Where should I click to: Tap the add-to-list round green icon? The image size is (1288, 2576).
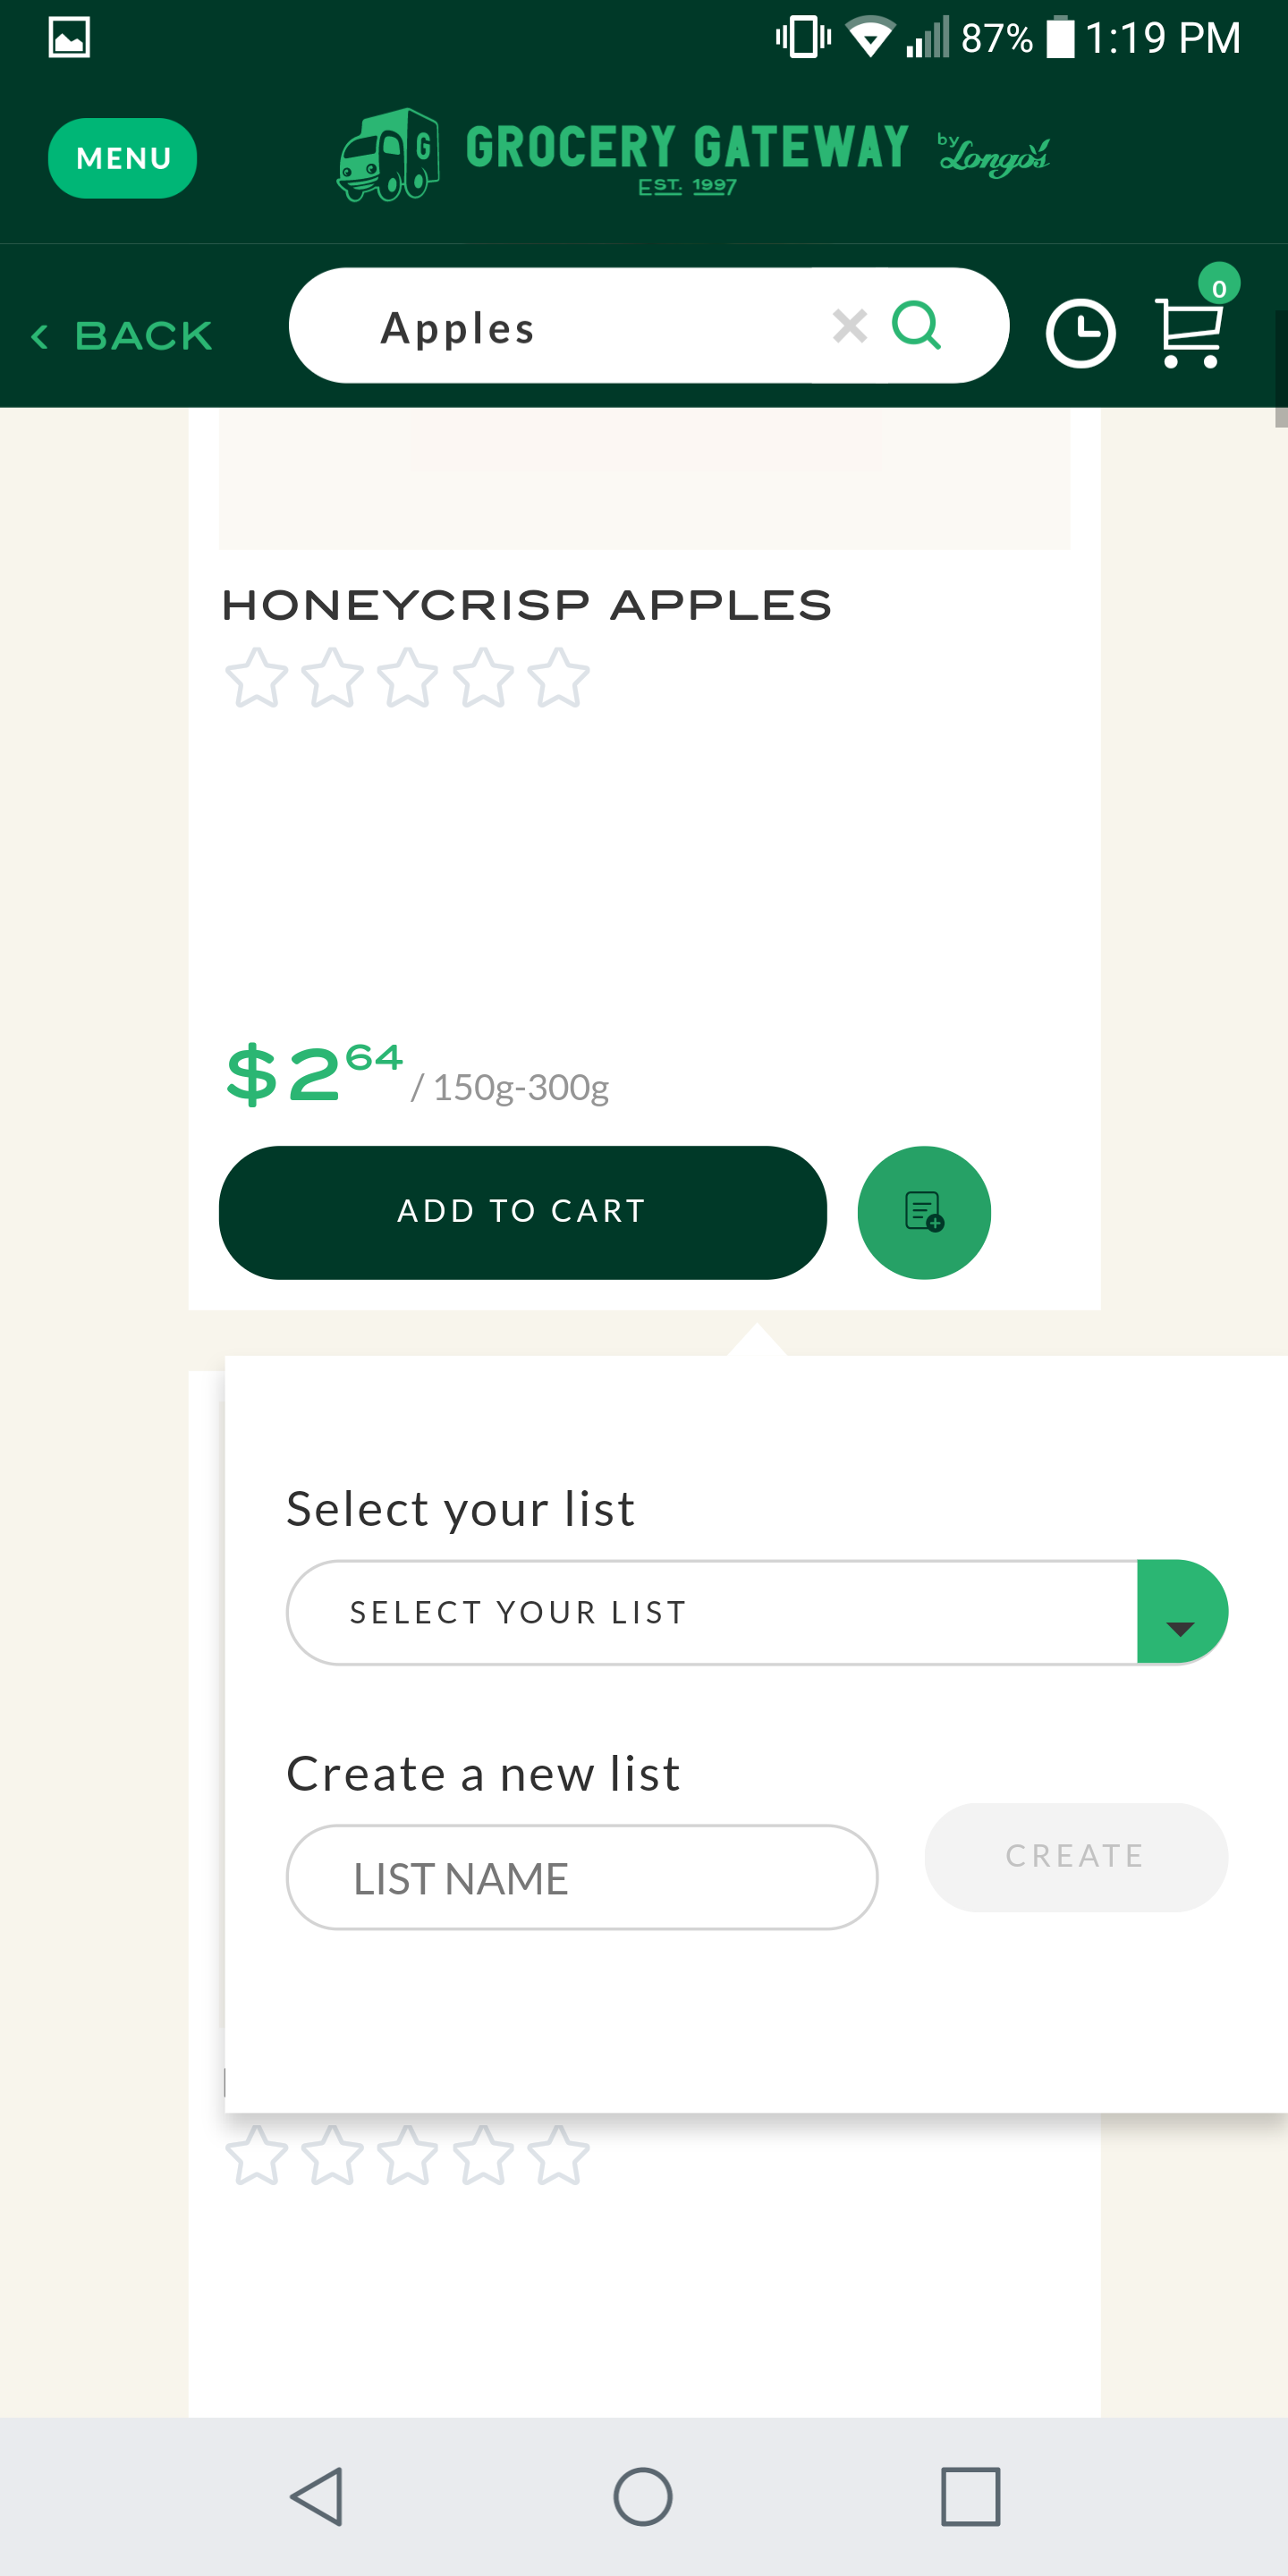point(924,1212)
